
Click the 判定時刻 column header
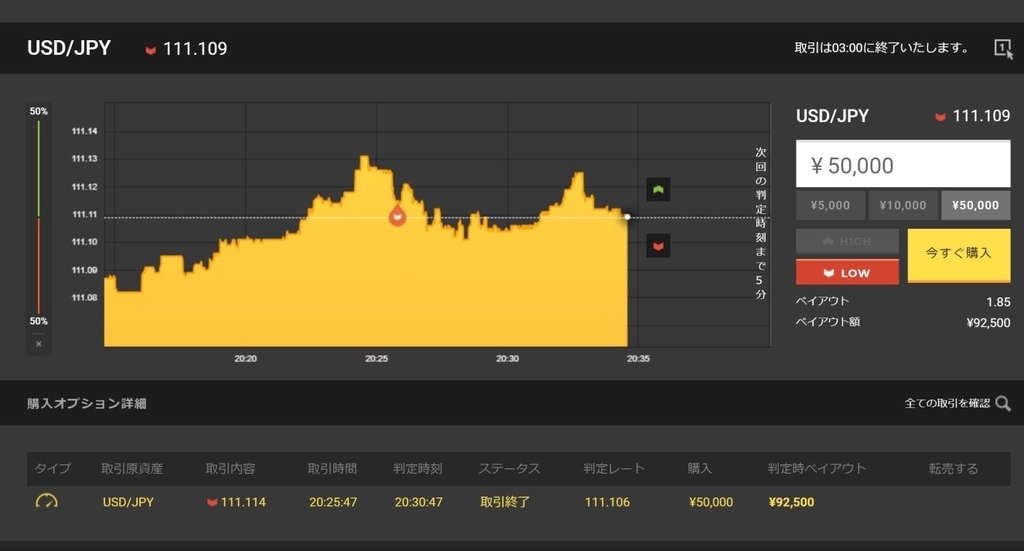tap(418, 468)
